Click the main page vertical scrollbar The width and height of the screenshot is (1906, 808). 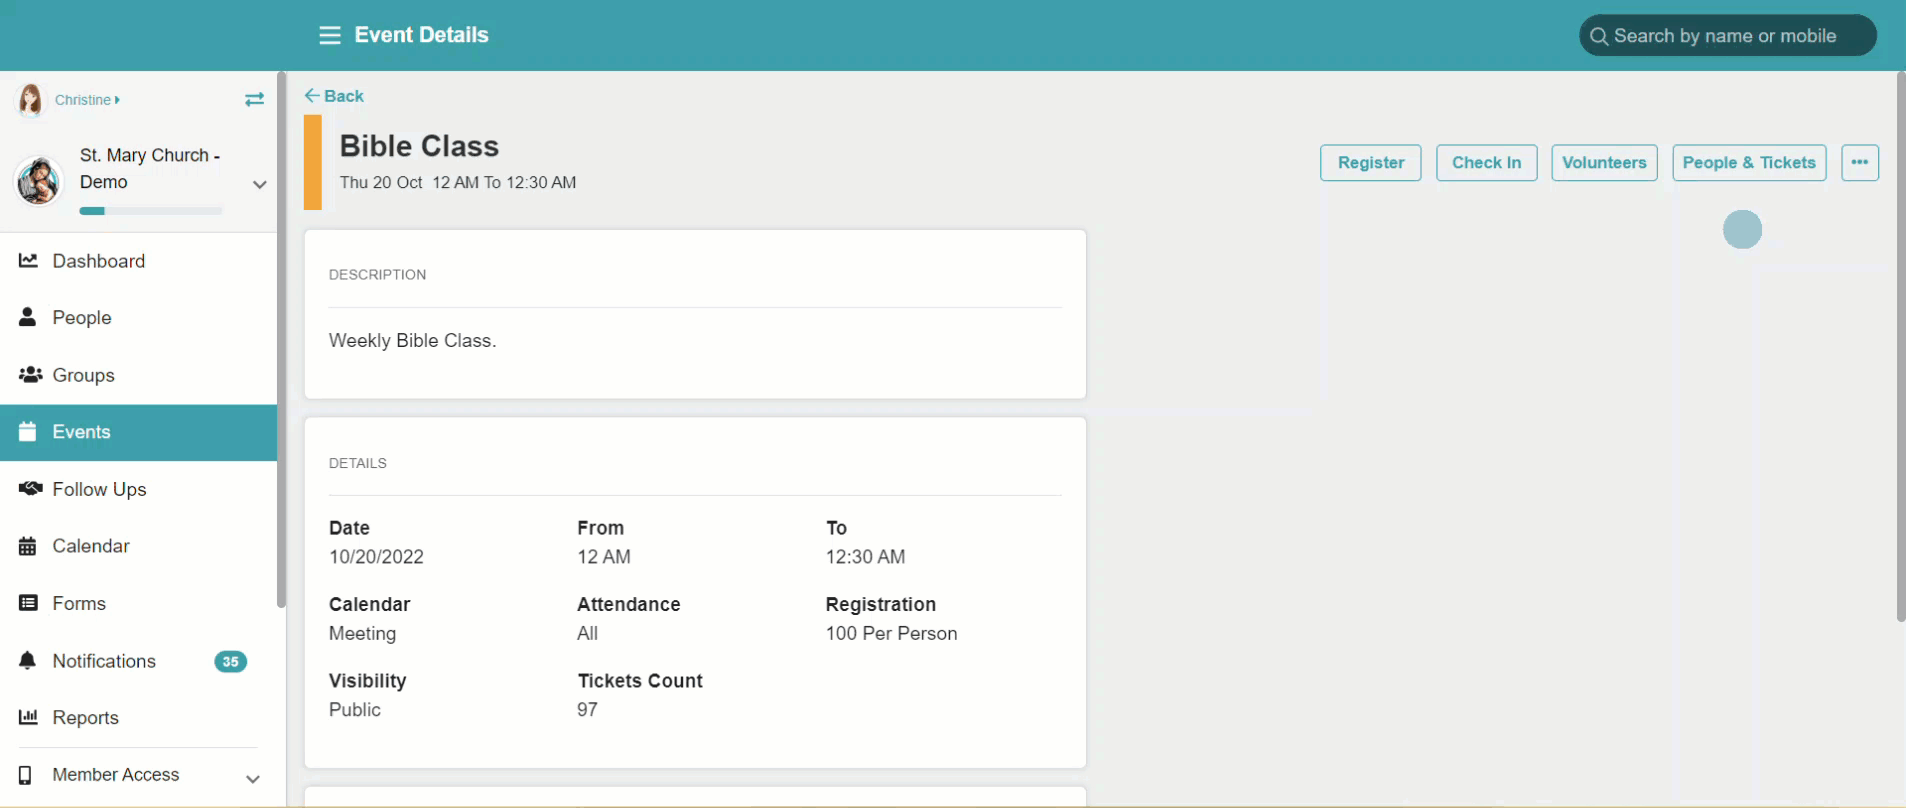pos(1900,346)
